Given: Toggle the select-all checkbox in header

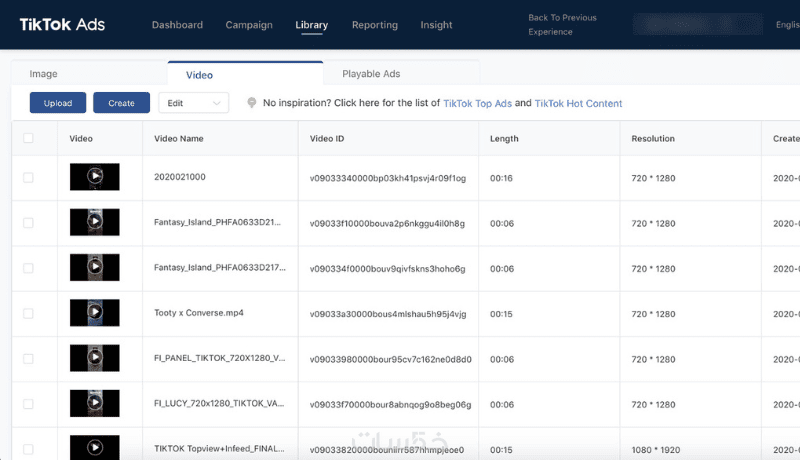Looking at the screenshot, I should pos(28,138).
